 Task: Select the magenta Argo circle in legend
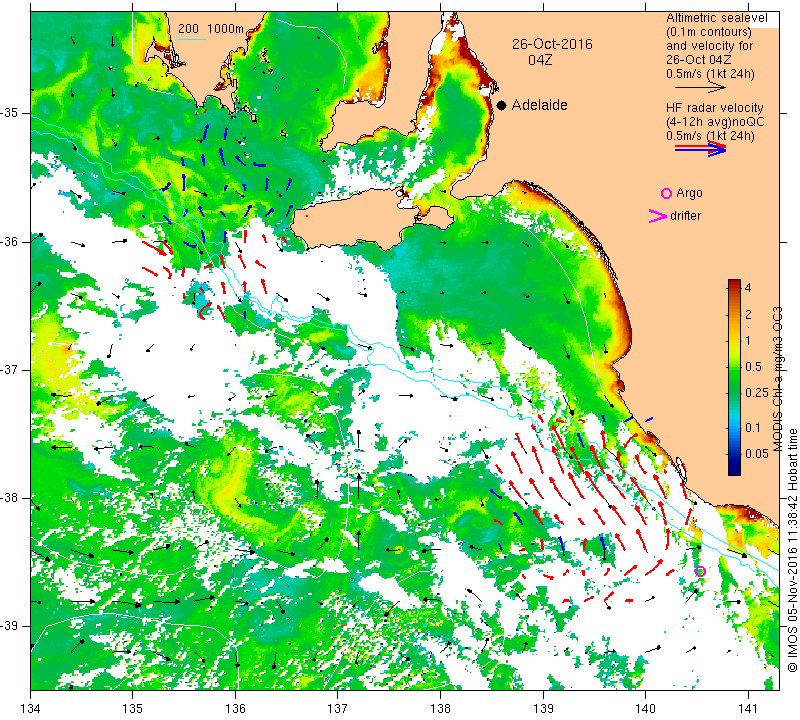click(x=666, y=193)
